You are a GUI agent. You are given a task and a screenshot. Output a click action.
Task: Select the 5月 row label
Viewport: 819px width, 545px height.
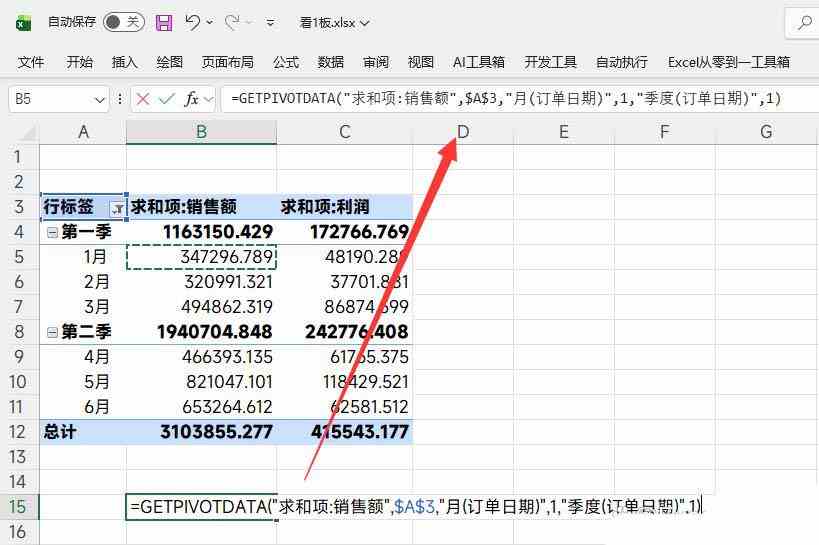[83, 382]
